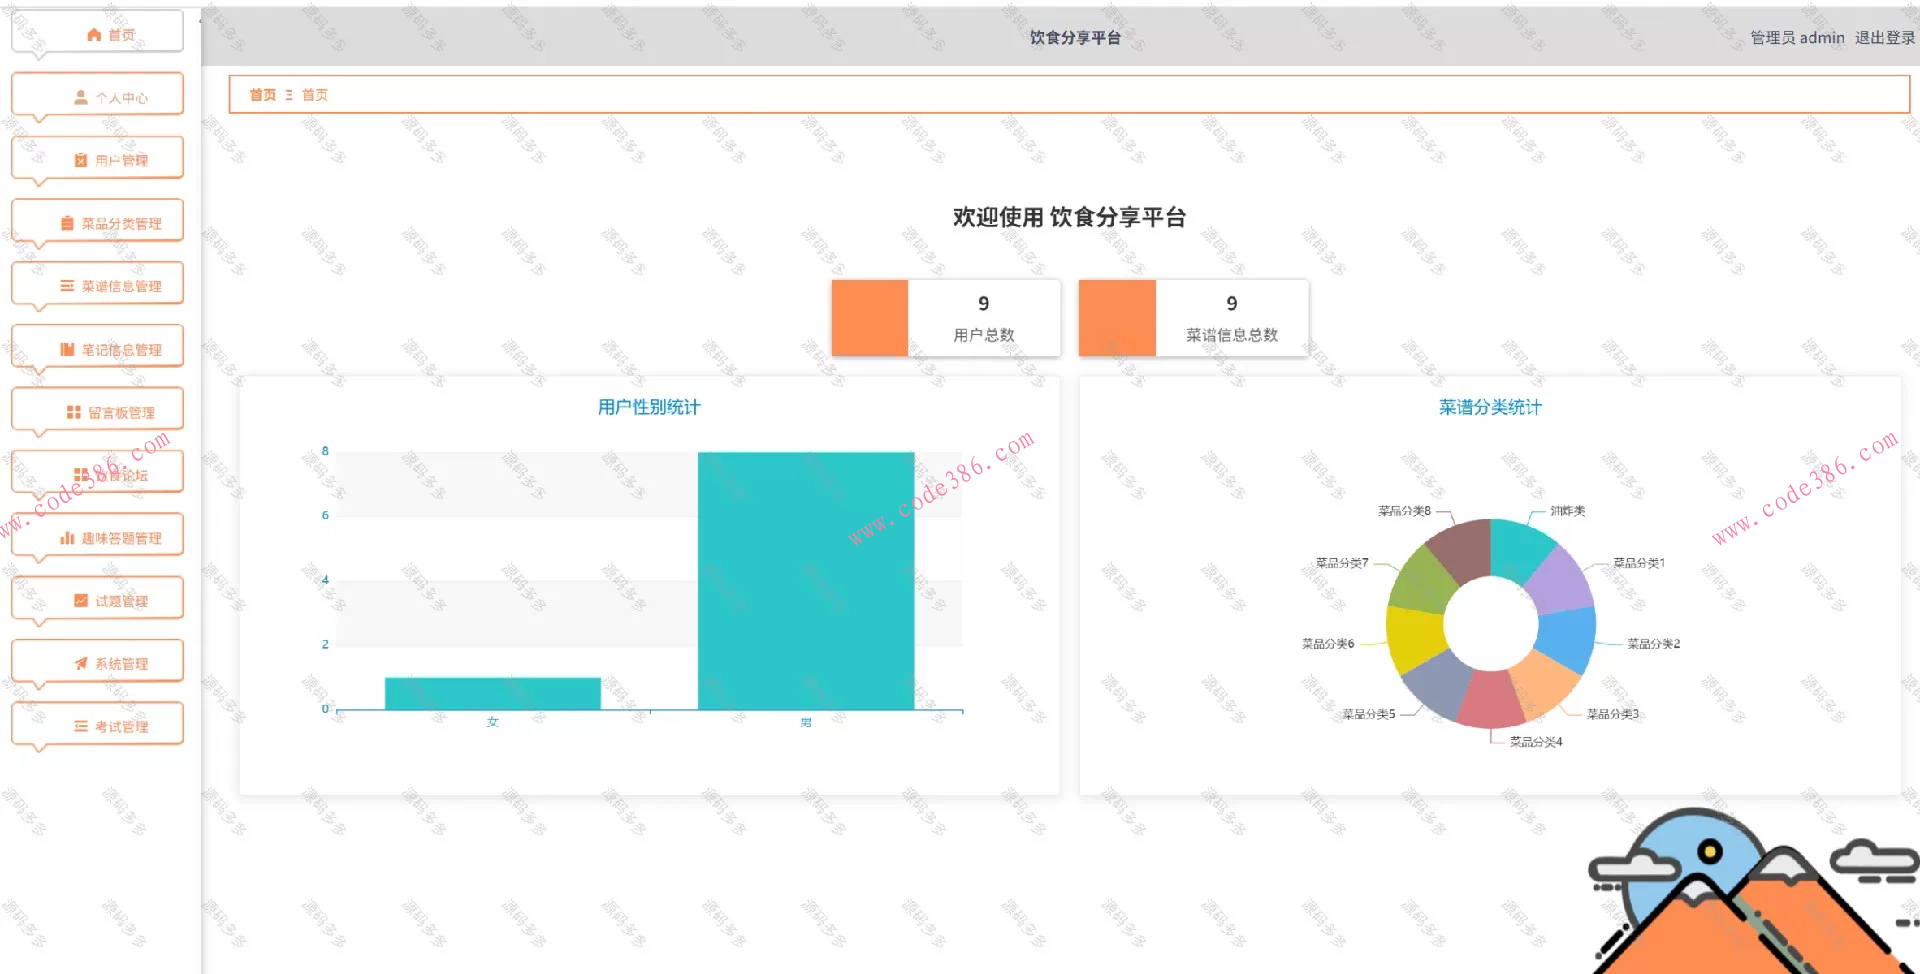The width and height of the screenshot is (1920, 974).
Task: Click the person icon beside 个人中心
Action: pyautogui.click(x=81, y=98)
